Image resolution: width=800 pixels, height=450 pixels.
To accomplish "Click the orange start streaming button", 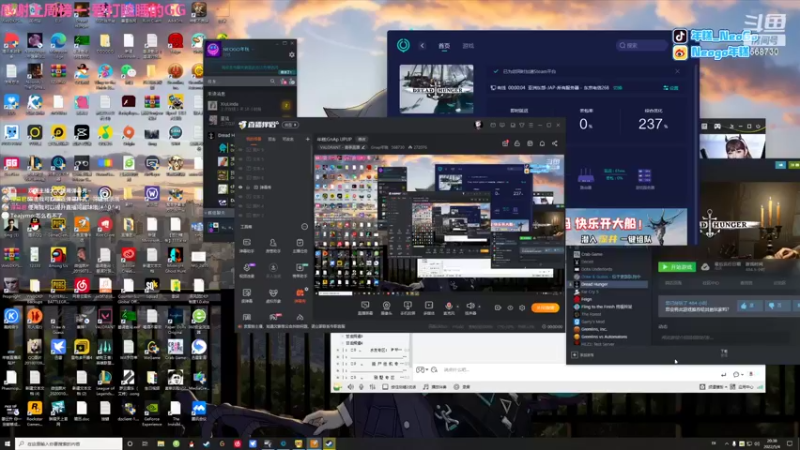I will (545, 308).
